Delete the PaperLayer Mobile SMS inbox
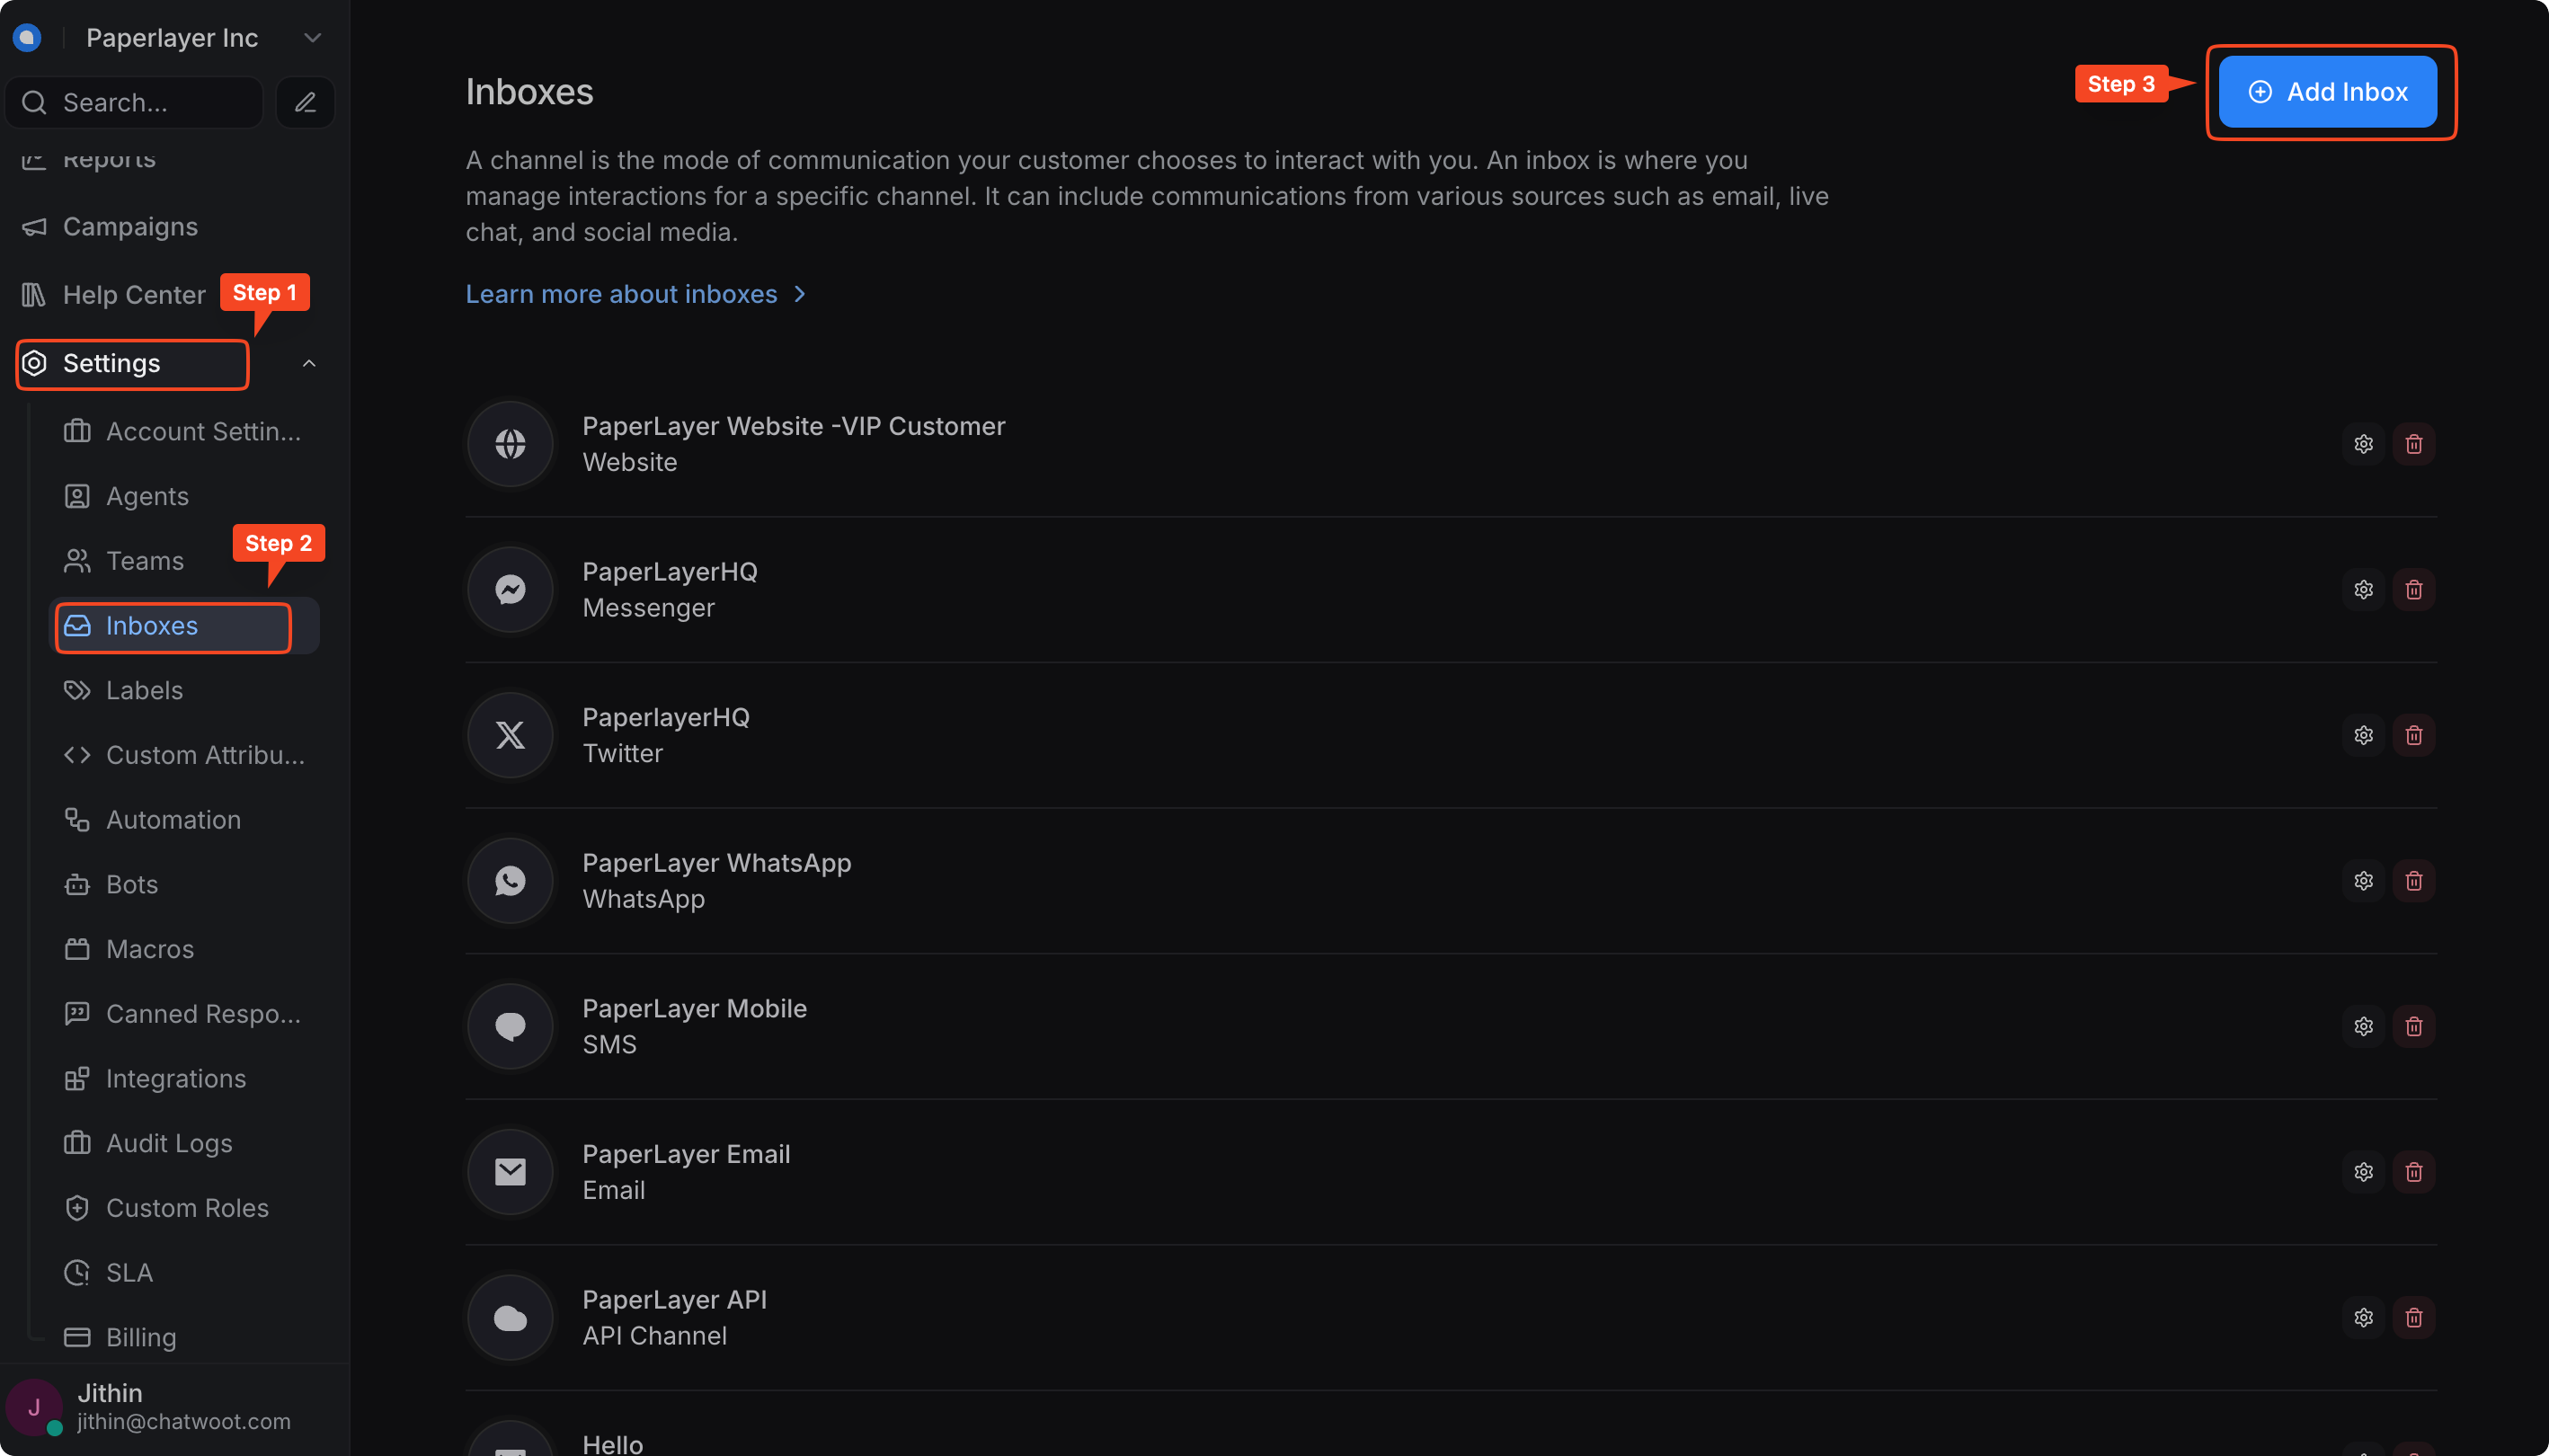 [2413, 1026]
